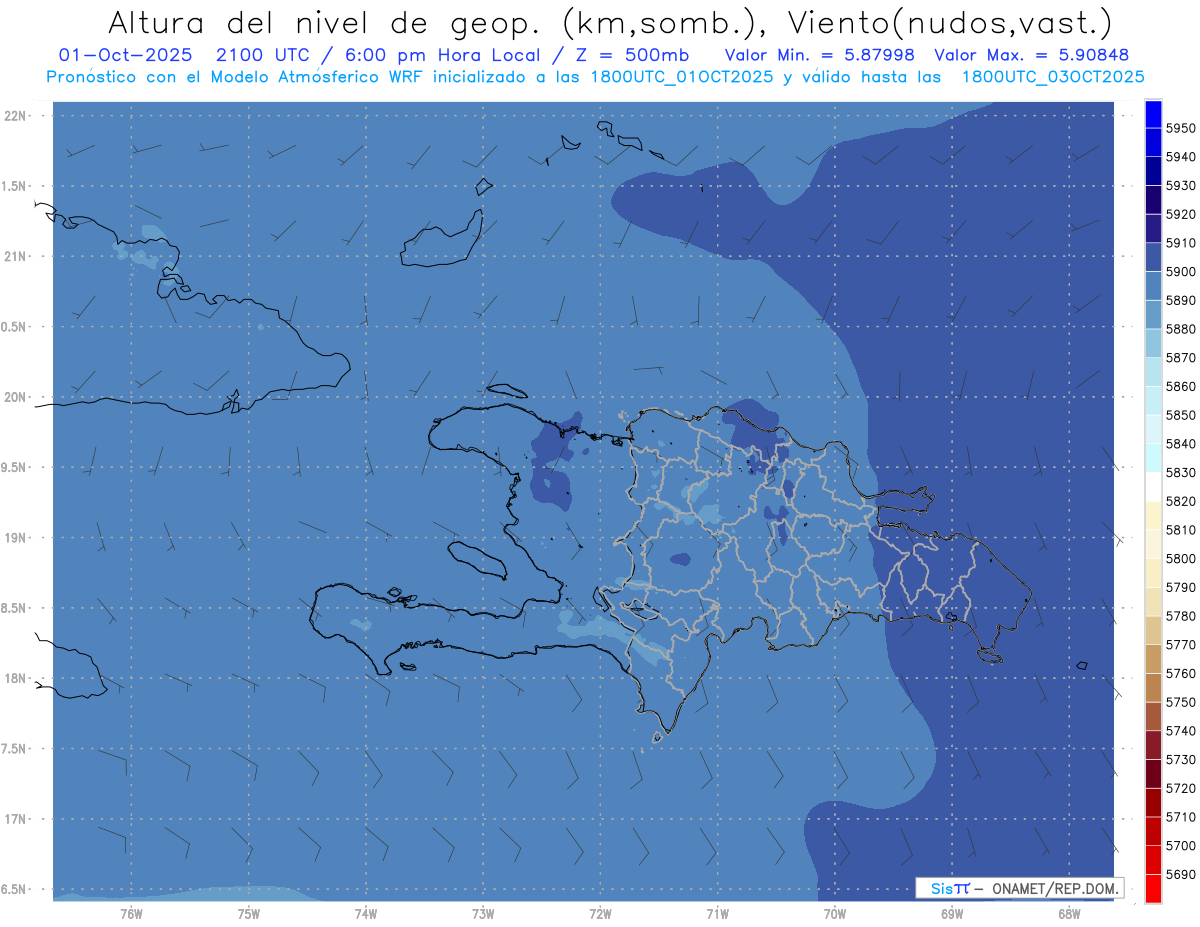
Task: Click the 5890 color bar value
Action: (x=1180, y=300)
